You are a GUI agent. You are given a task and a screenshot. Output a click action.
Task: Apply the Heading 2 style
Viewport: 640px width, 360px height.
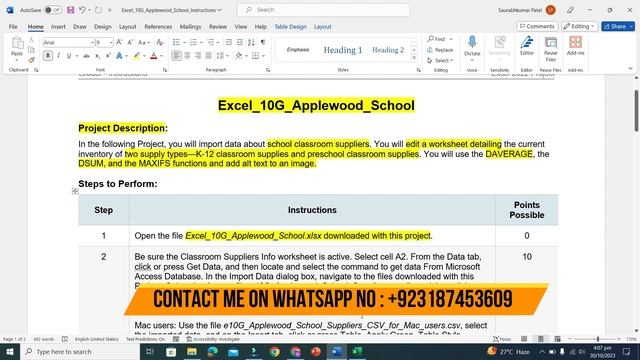click(388, 50)
